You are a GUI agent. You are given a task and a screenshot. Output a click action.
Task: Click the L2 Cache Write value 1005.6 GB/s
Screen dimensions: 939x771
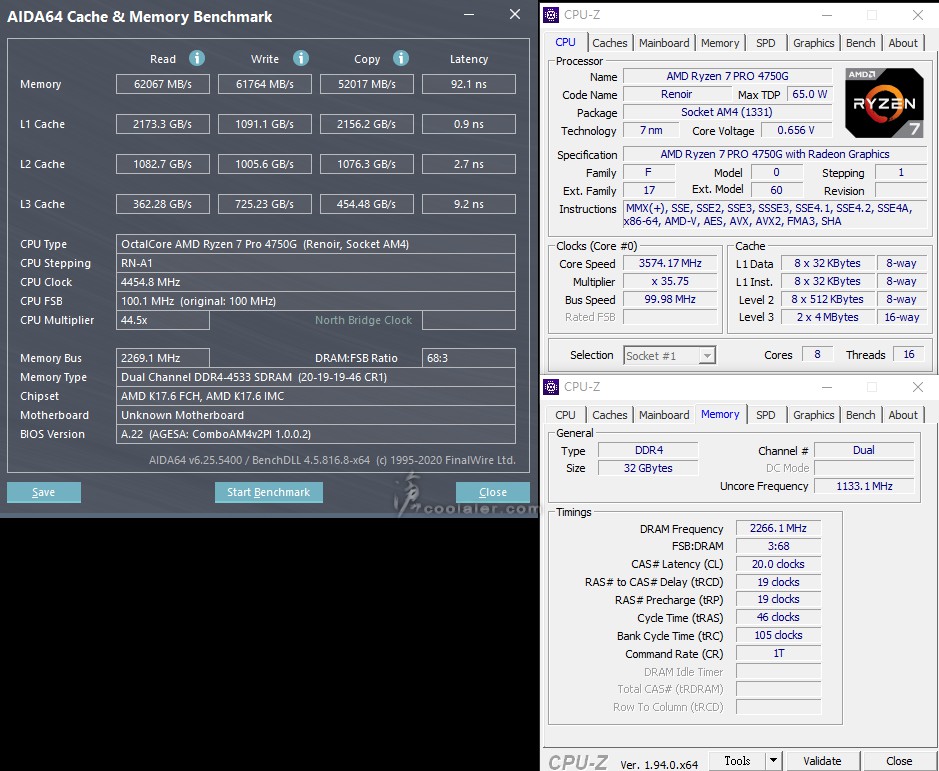(x=265, y=164)
